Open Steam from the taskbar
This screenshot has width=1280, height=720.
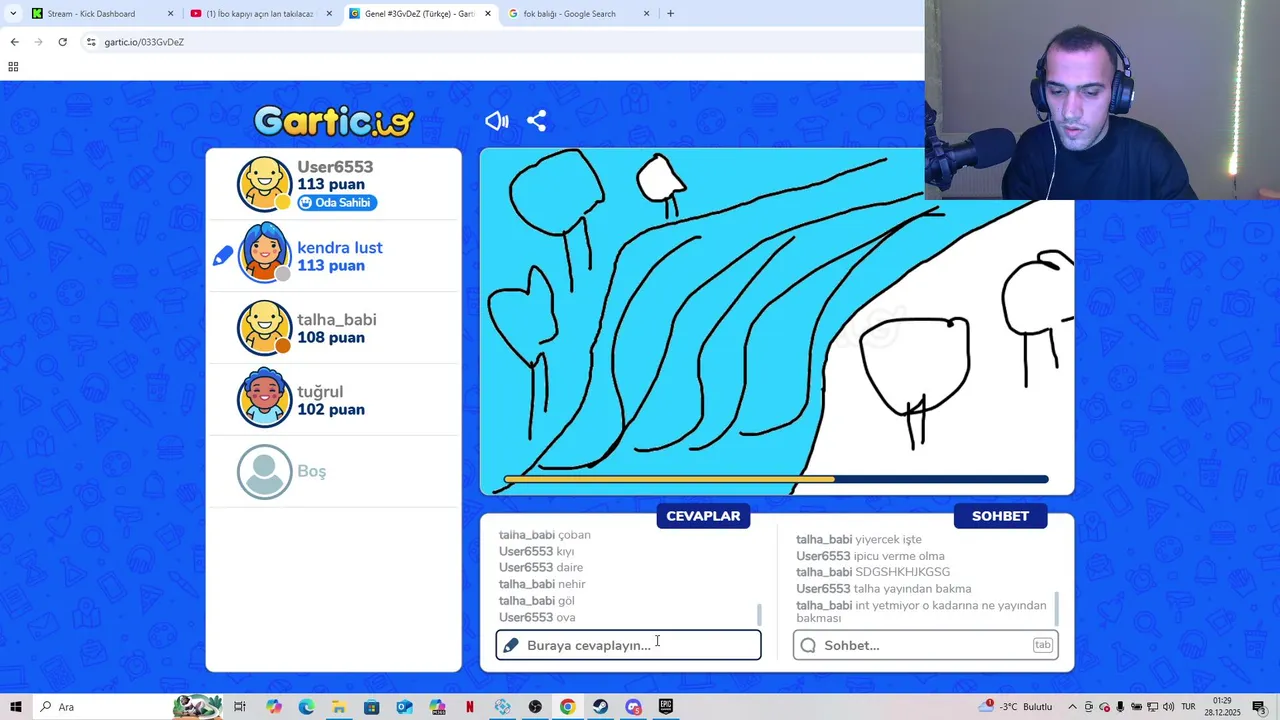pyautogui.click(x=600, y=707)
